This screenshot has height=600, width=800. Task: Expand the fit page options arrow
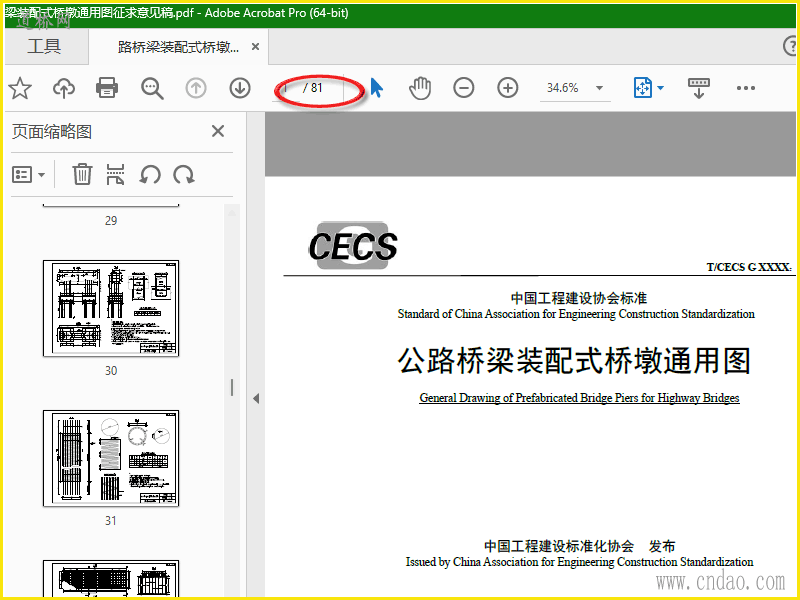[661, 88]
